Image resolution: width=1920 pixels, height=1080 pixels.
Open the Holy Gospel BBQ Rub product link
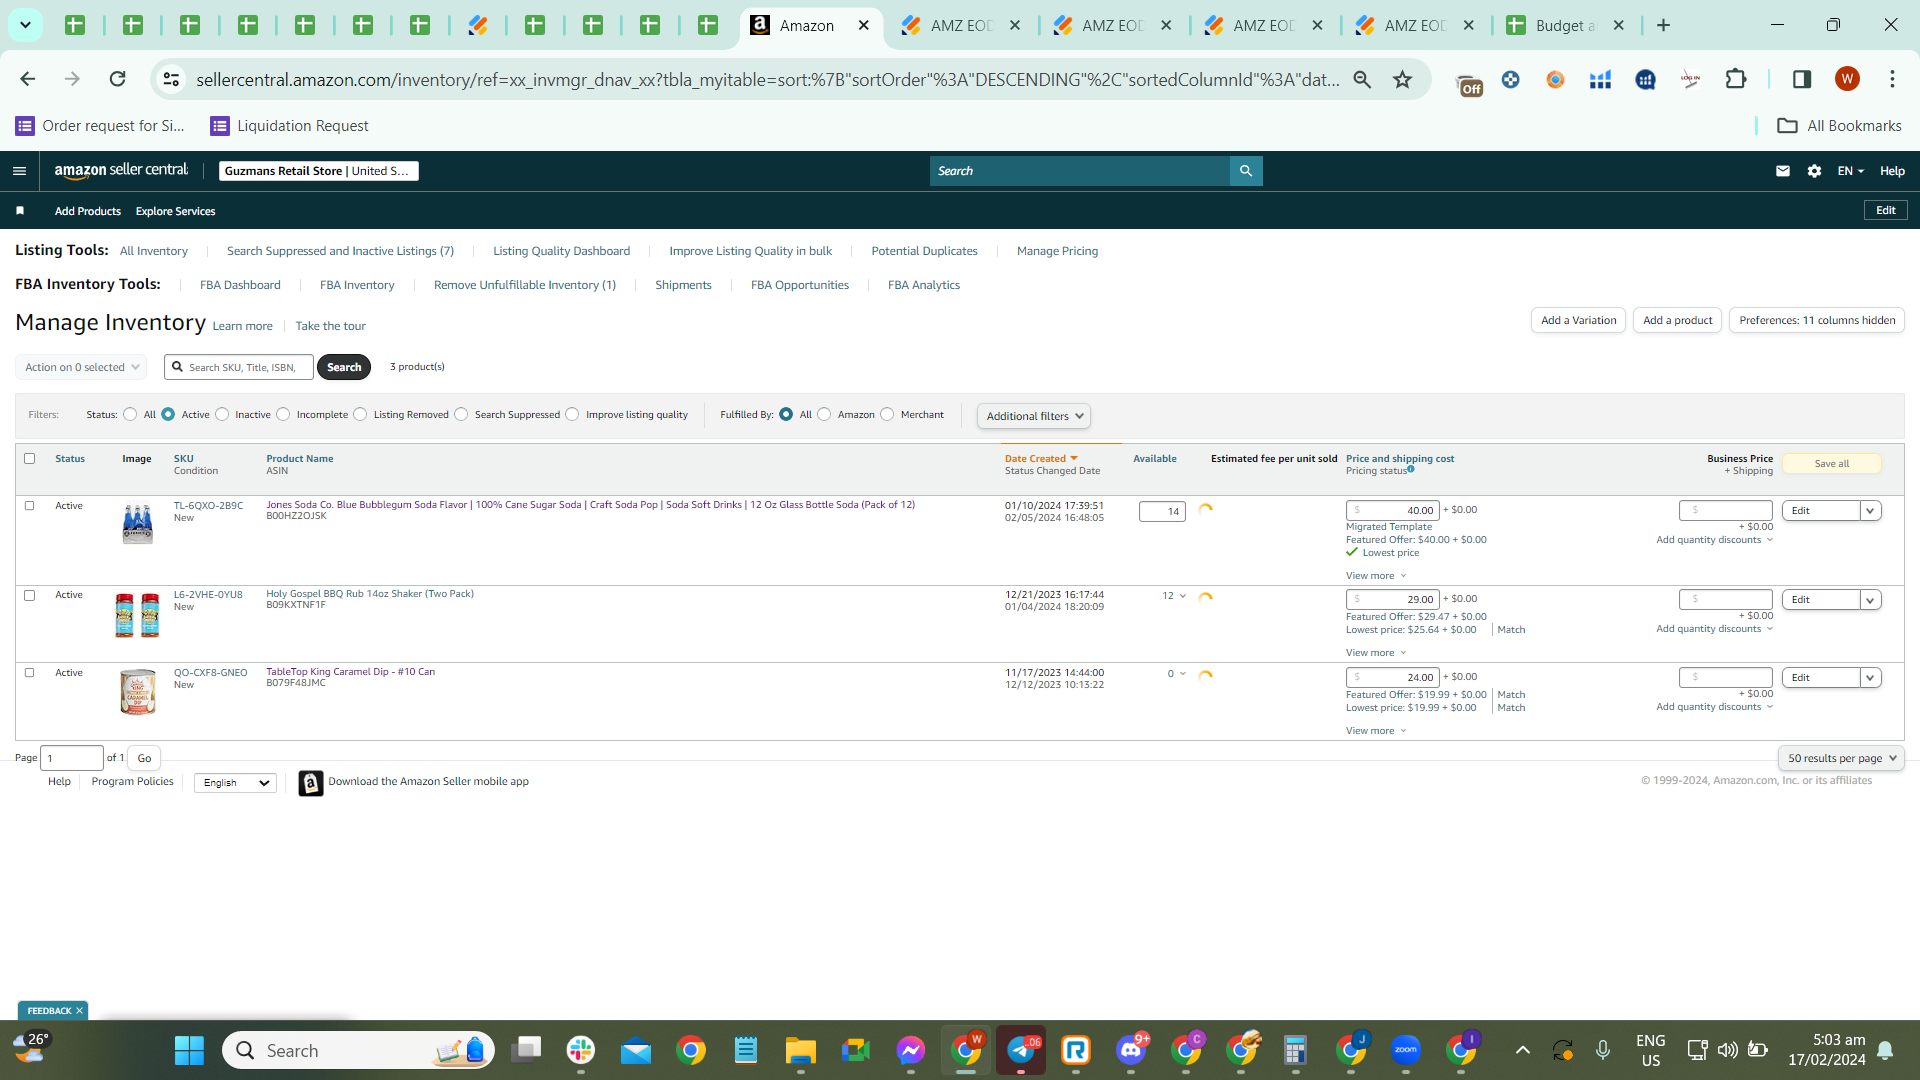[370, 594]
